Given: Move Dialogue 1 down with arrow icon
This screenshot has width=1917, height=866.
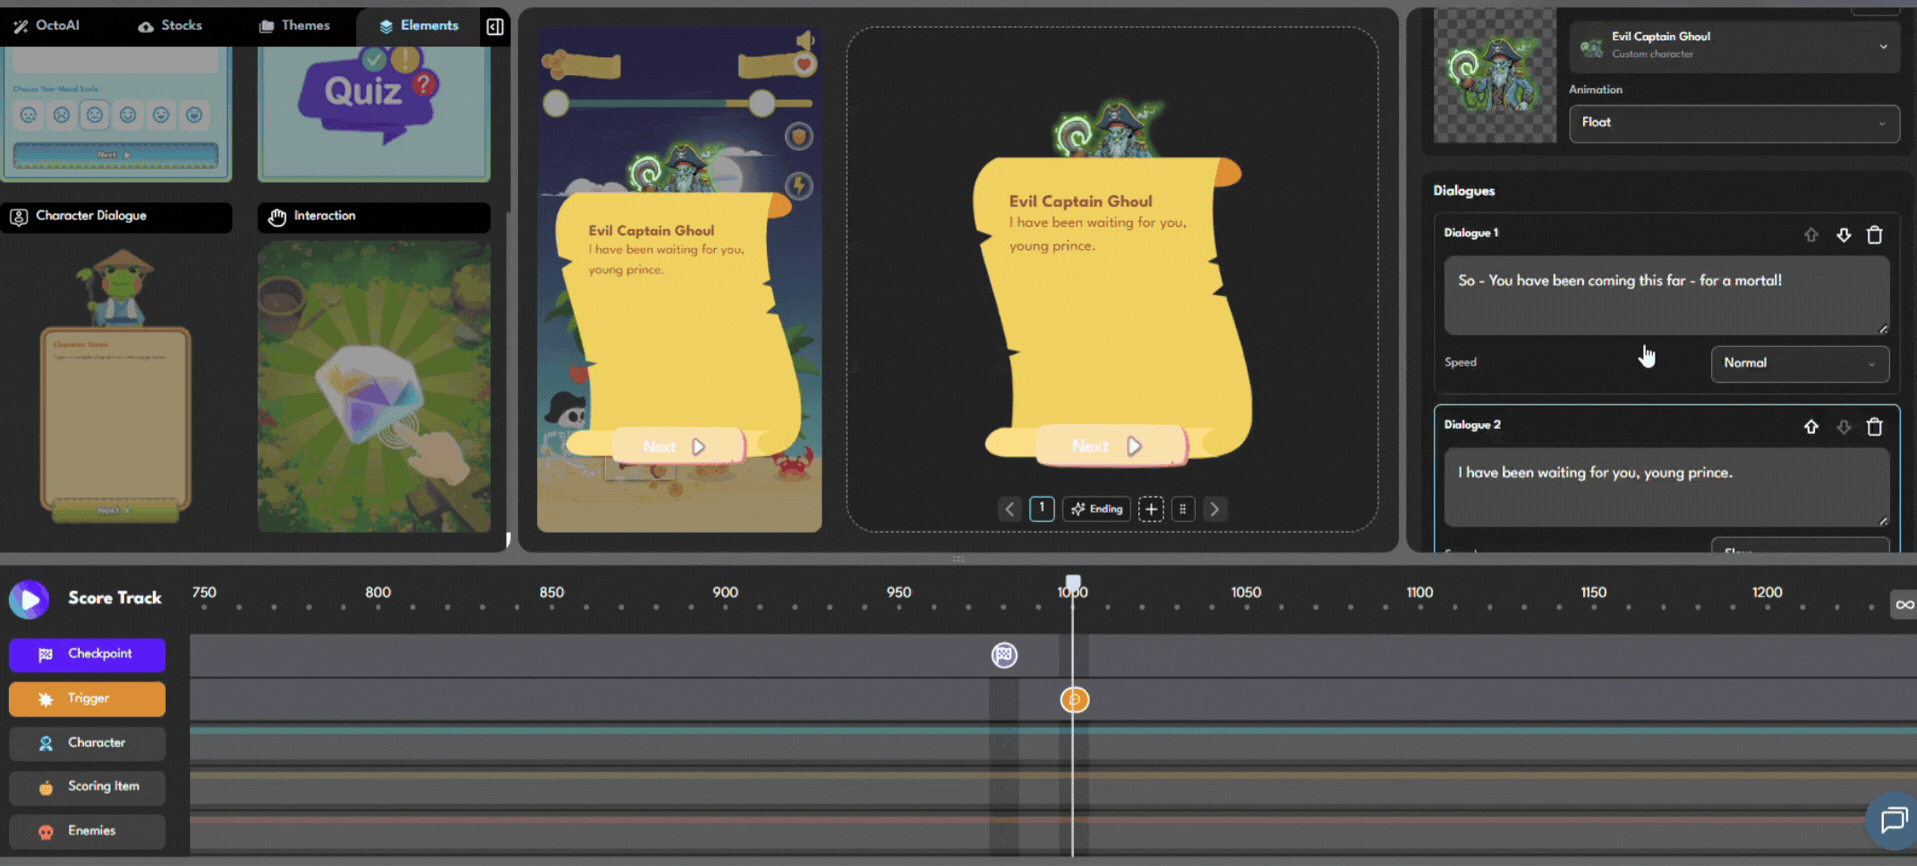Looking at the screenshot, I should [1843, 235].
